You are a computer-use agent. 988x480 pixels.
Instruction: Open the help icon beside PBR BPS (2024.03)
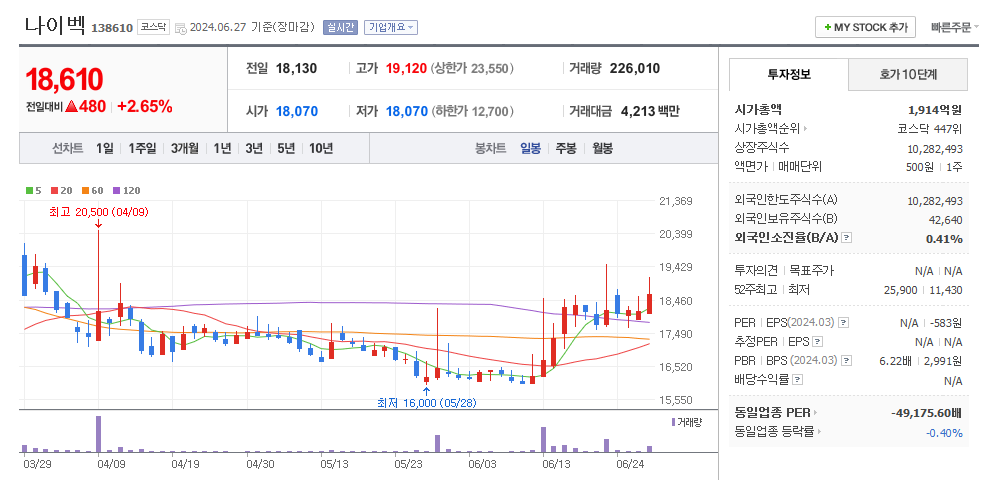pos(846,361)
